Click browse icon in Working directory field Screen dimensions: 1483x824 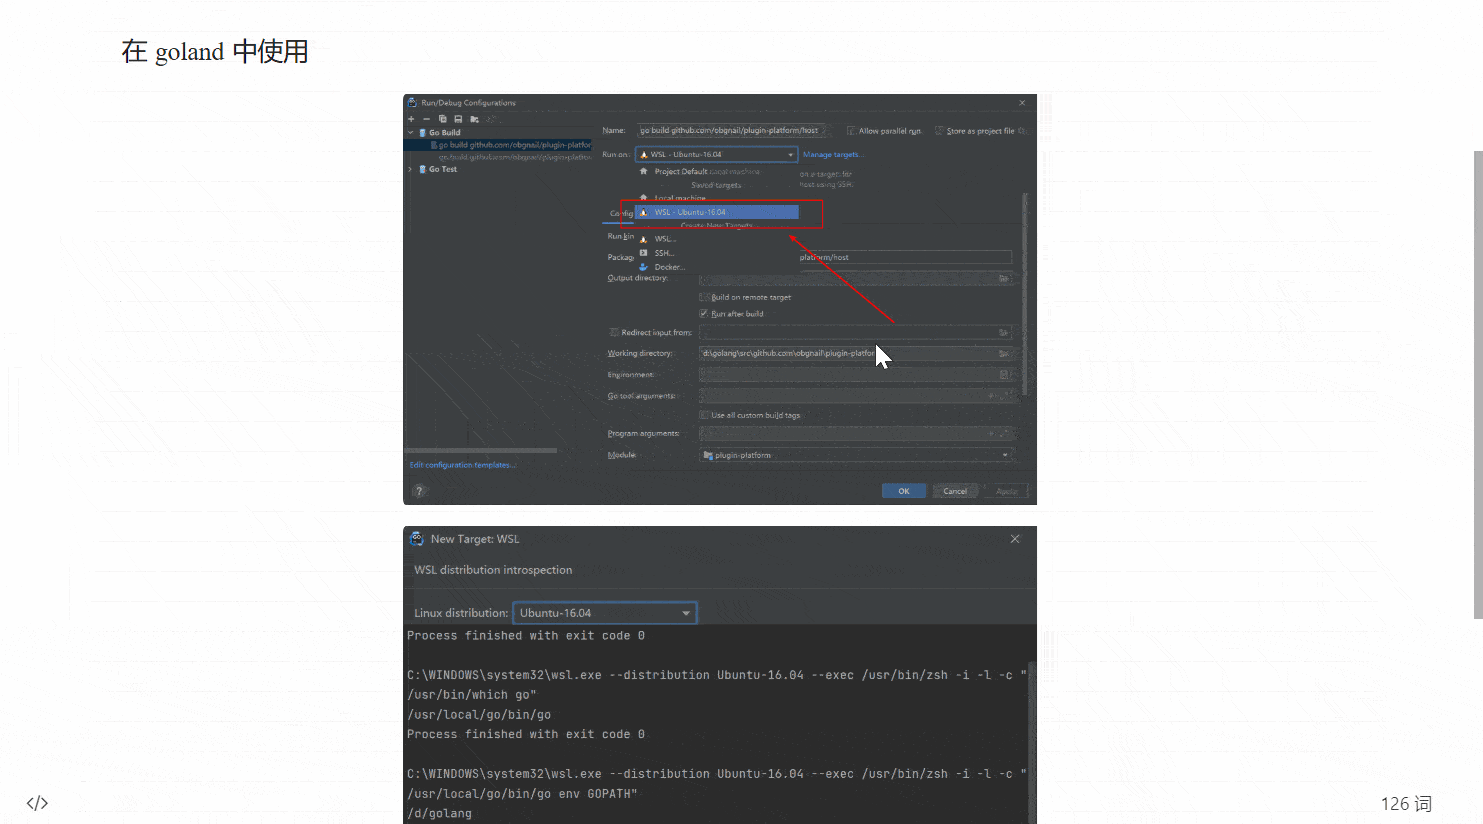tap(1003, 353)
